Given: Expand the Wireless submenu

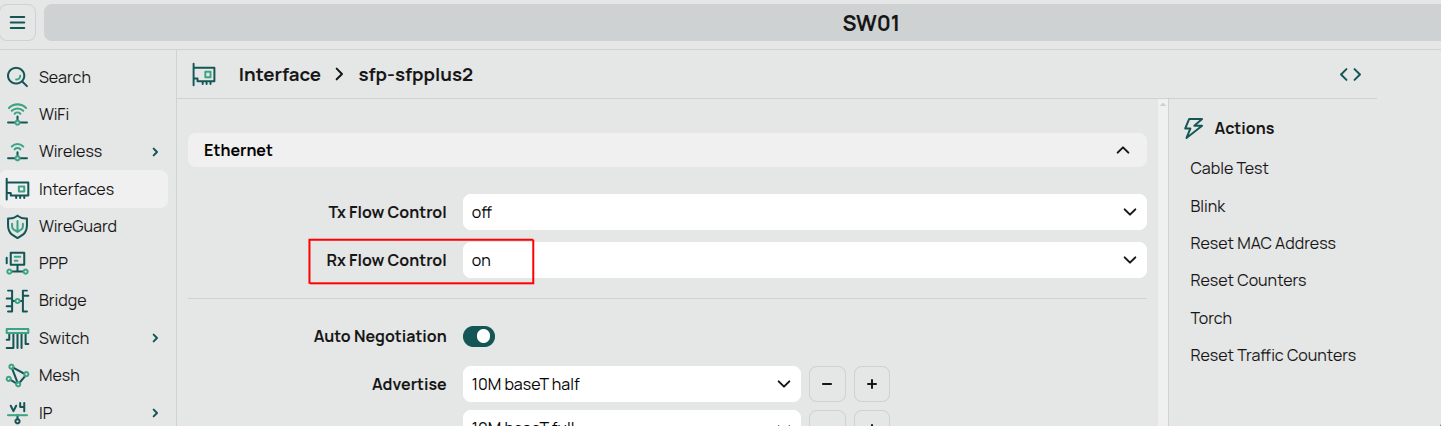Looking at the screenshot, I should (x=155, y=152).
